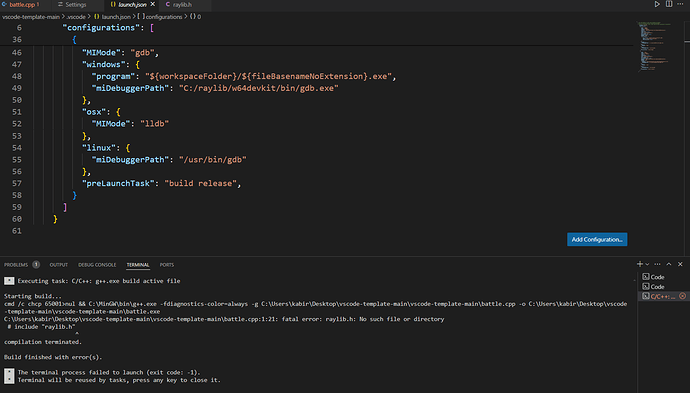Click line number 57 in the gutter
The height and width of the screenshot is (393, 690).
pos(17,183)
